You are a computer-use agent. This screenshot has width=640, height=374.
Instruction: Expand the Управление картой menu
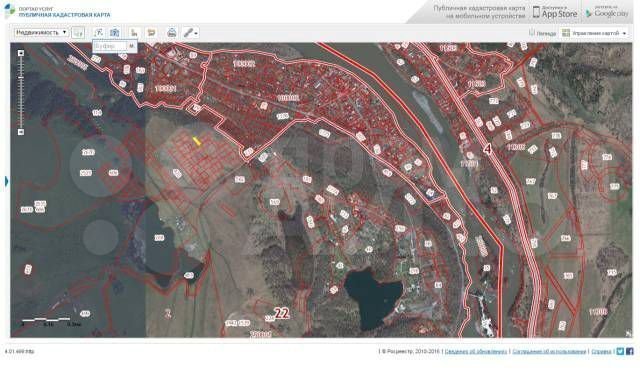[x=594, y=33]
